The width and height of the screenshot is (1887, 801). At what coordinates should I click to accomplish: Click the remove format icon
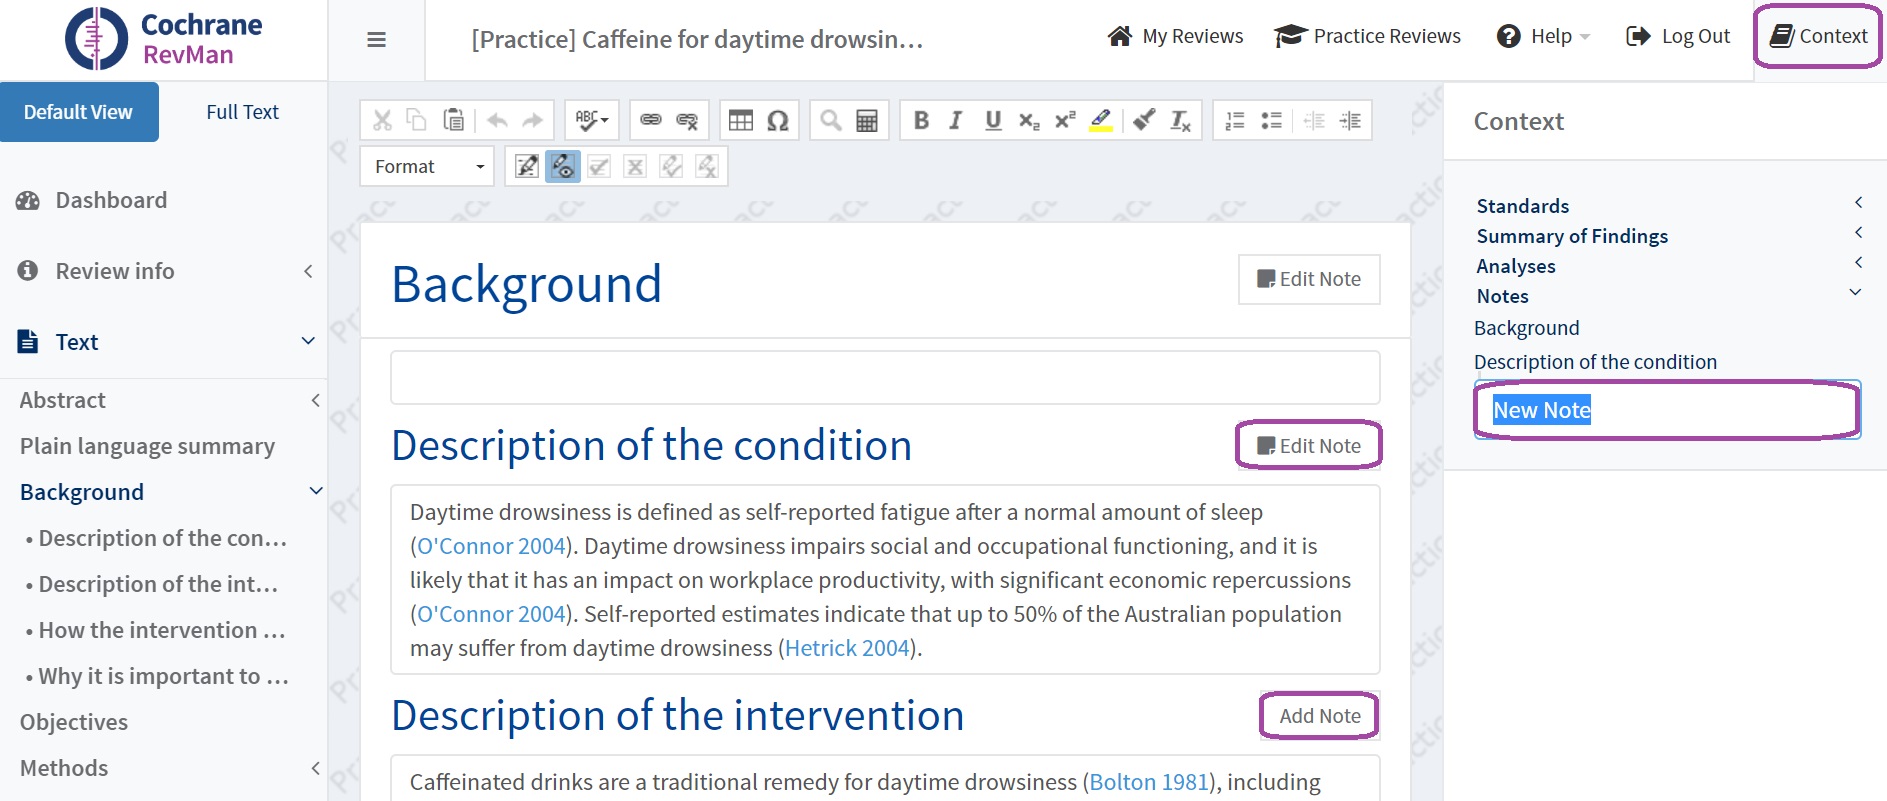click(1180, 121)
